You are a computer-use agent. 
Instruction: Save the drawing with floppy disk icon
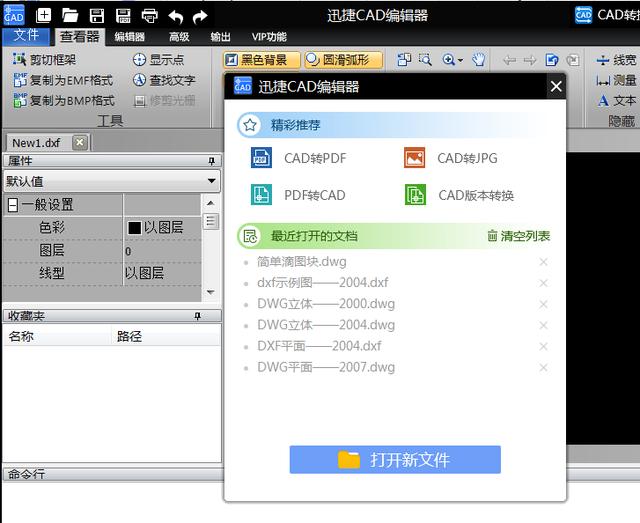(x=97, y=16)
